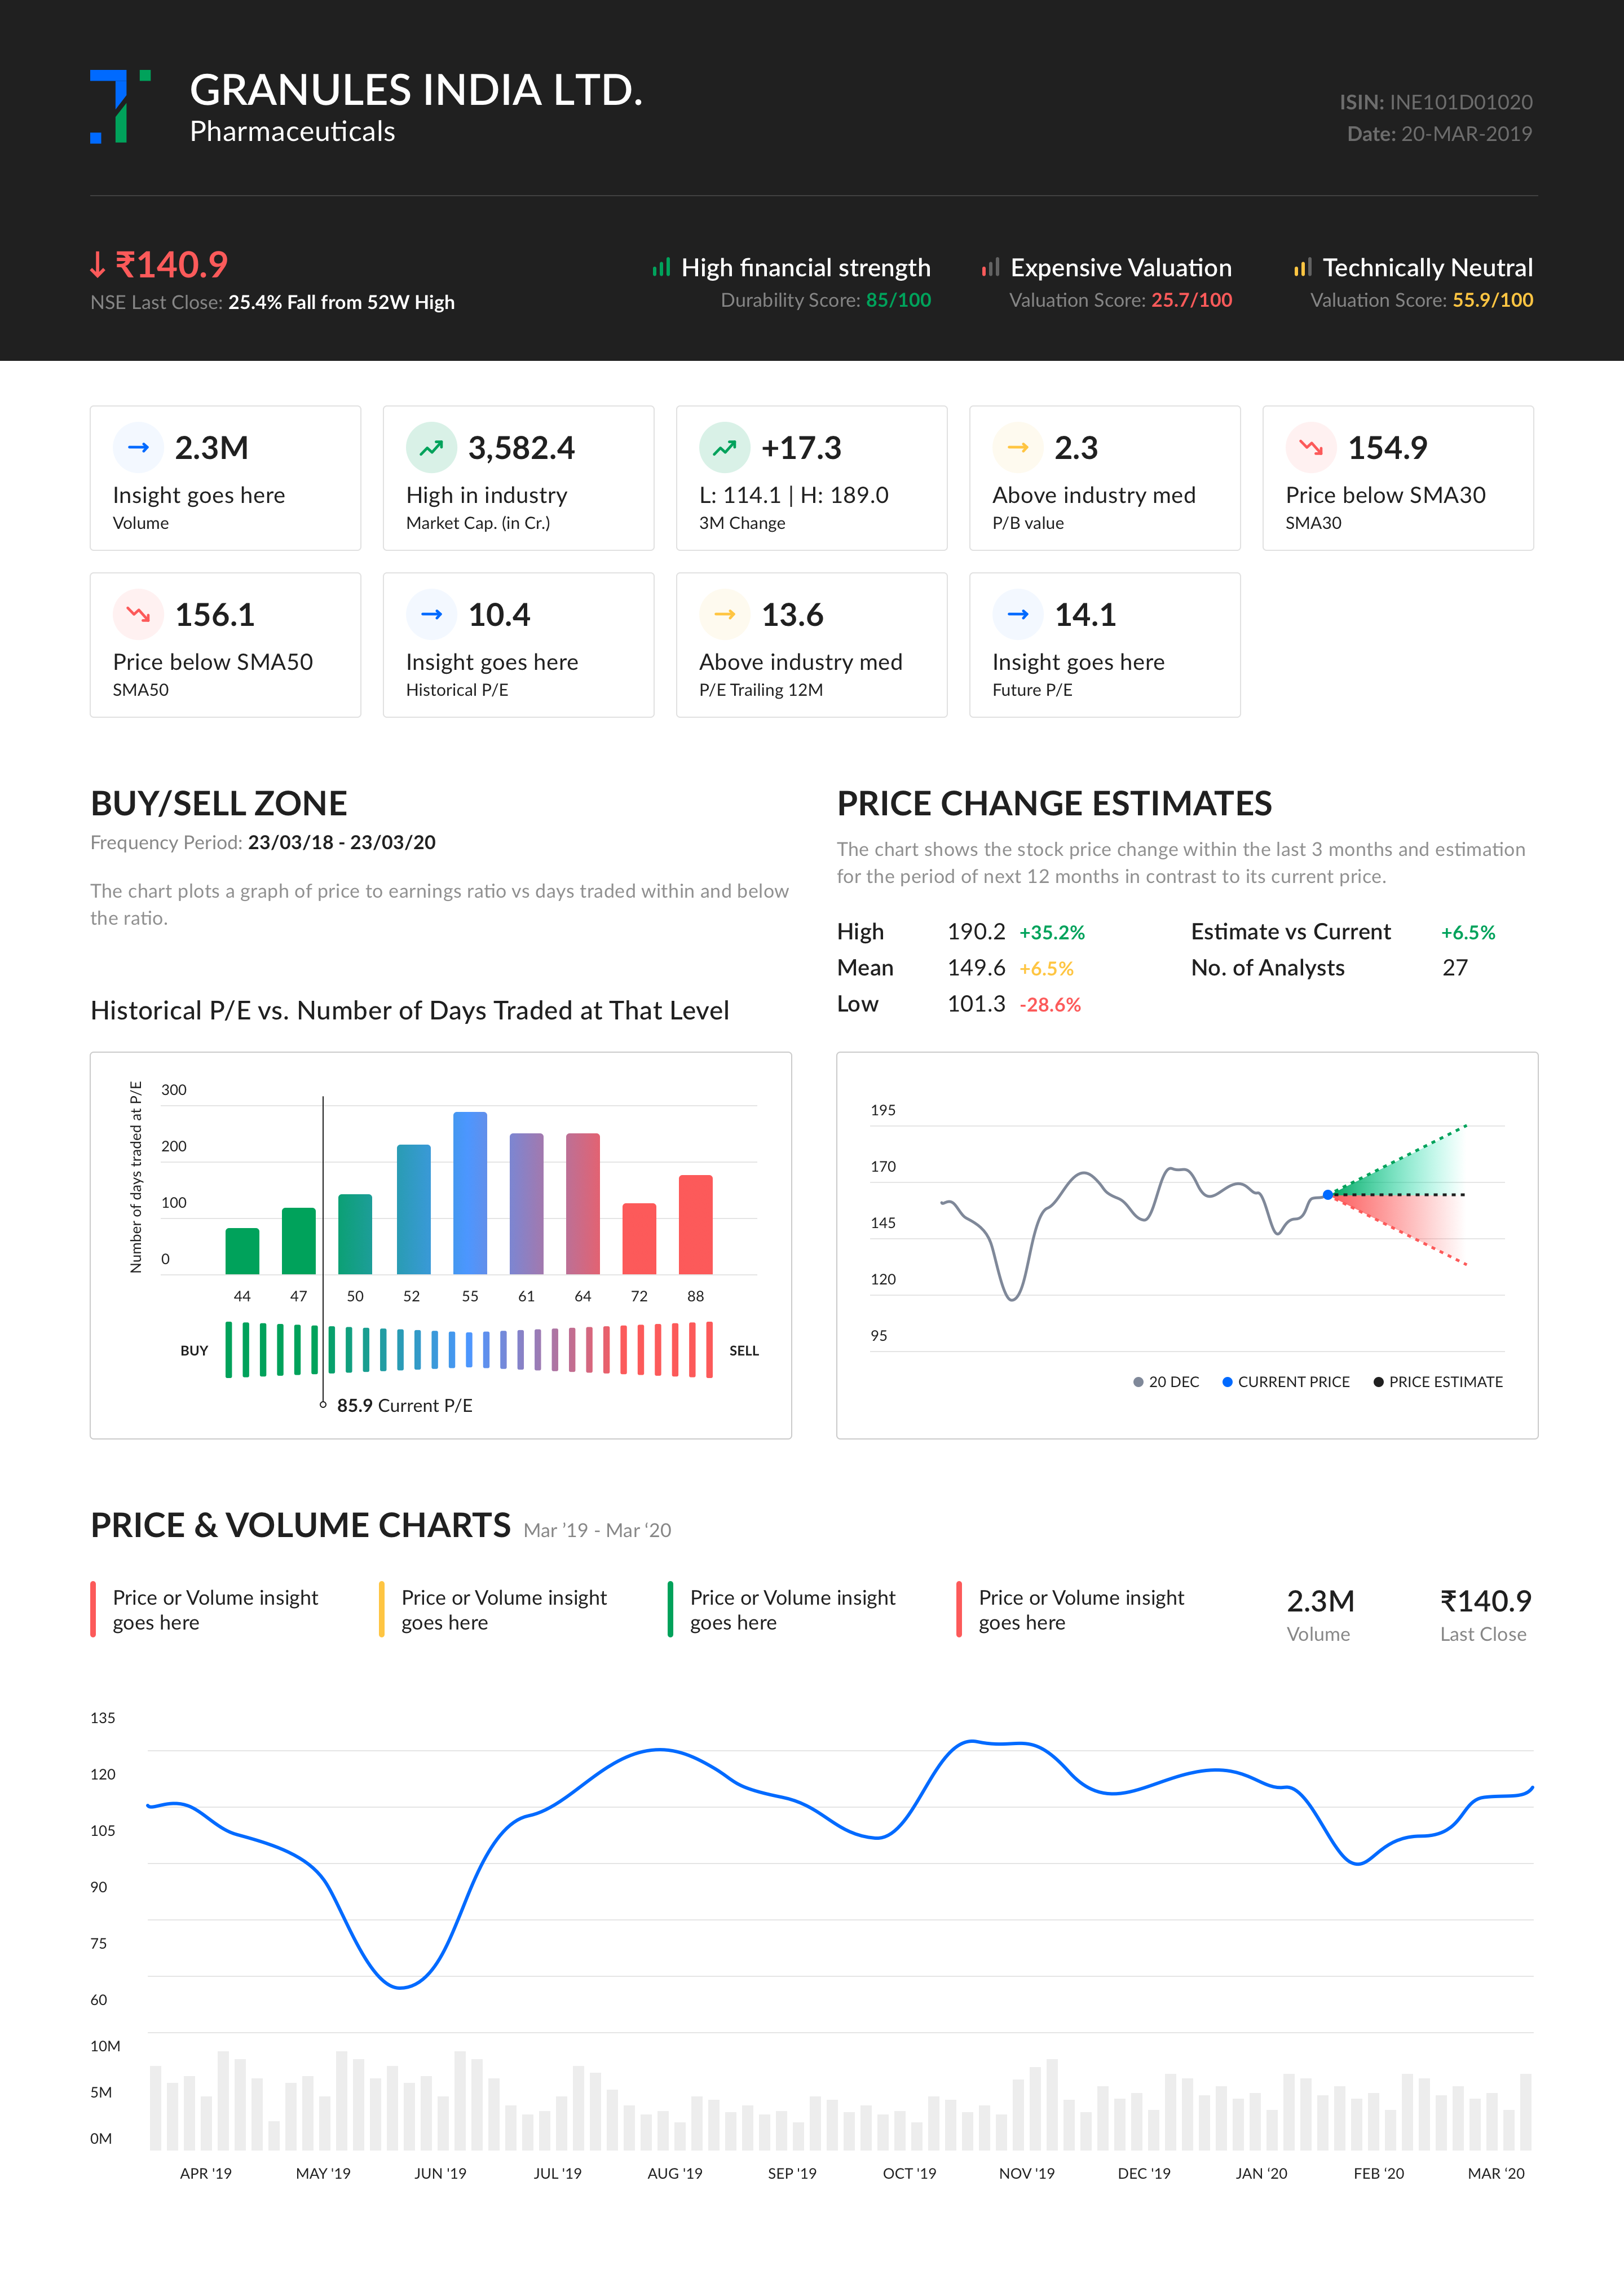Click the 2.3M Volume figure in charts section
The width and height of the screenshot is (1624, 2296).
point(1320,1601)
